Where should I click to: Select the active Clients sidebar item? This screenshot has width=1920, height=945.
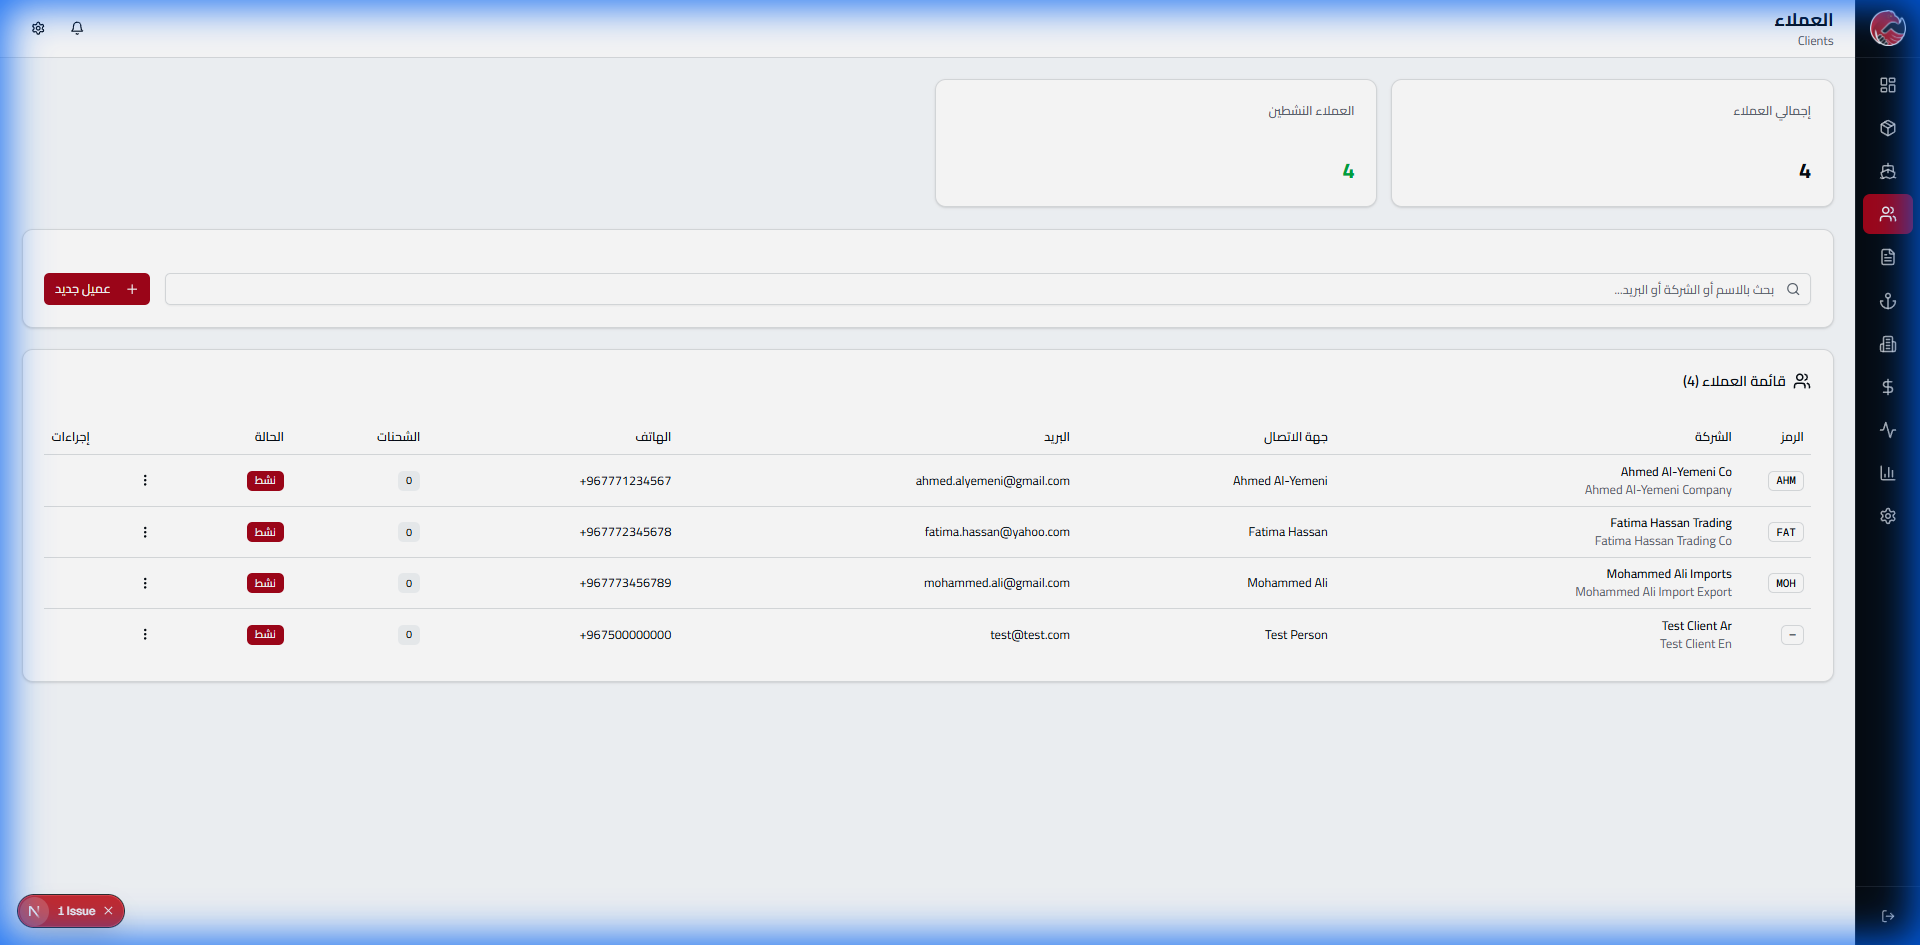point(1887,214)
